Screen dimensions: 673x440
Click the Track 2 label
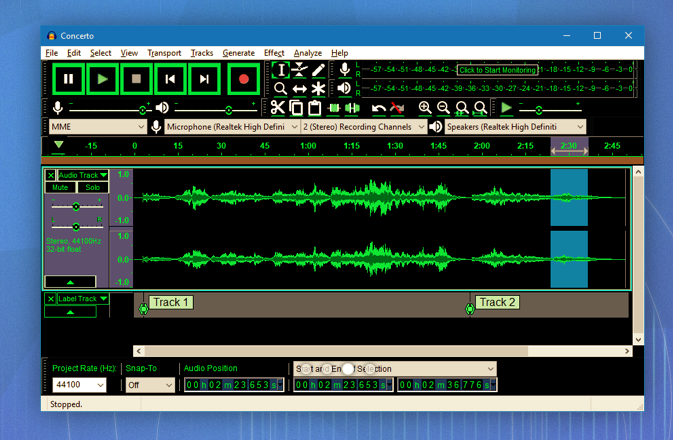click(x=497, y=302)
